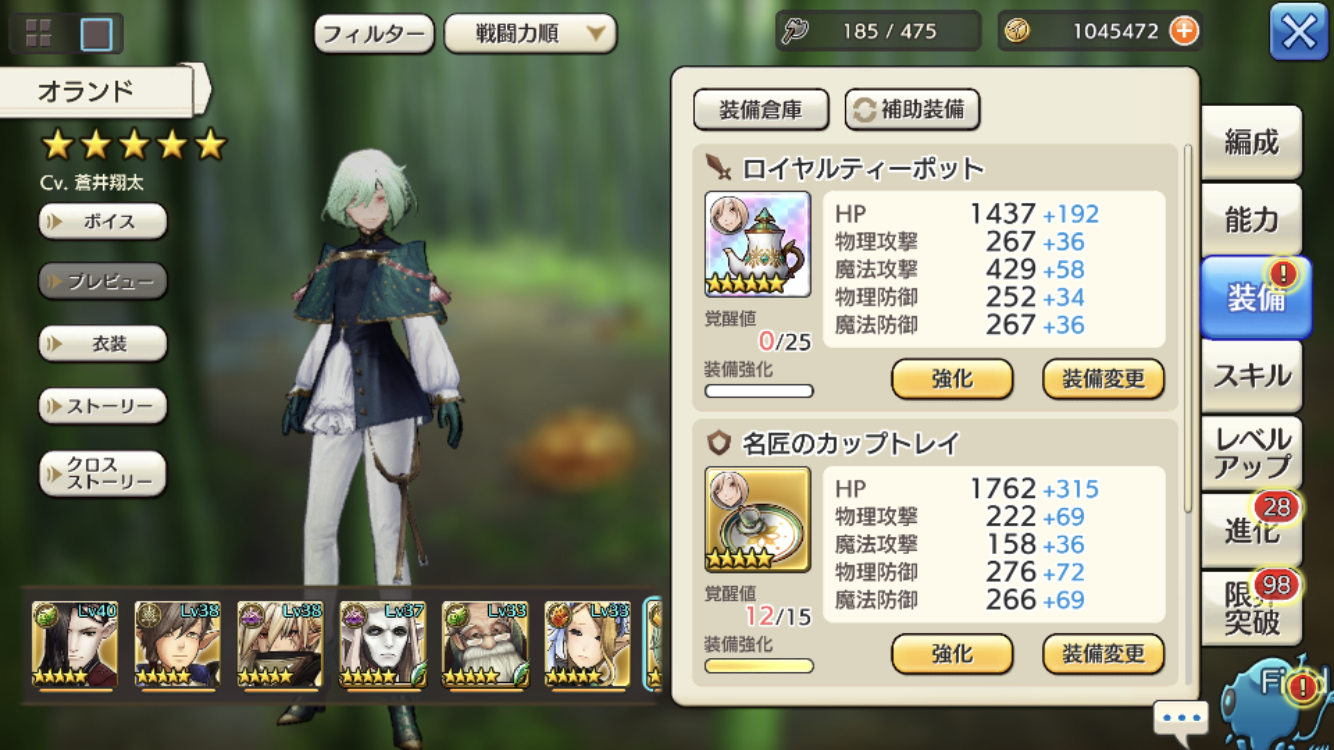Select the bearded Lv33 old man portrait
This screenshot has width=1334, height=750.
click(486, 644)
